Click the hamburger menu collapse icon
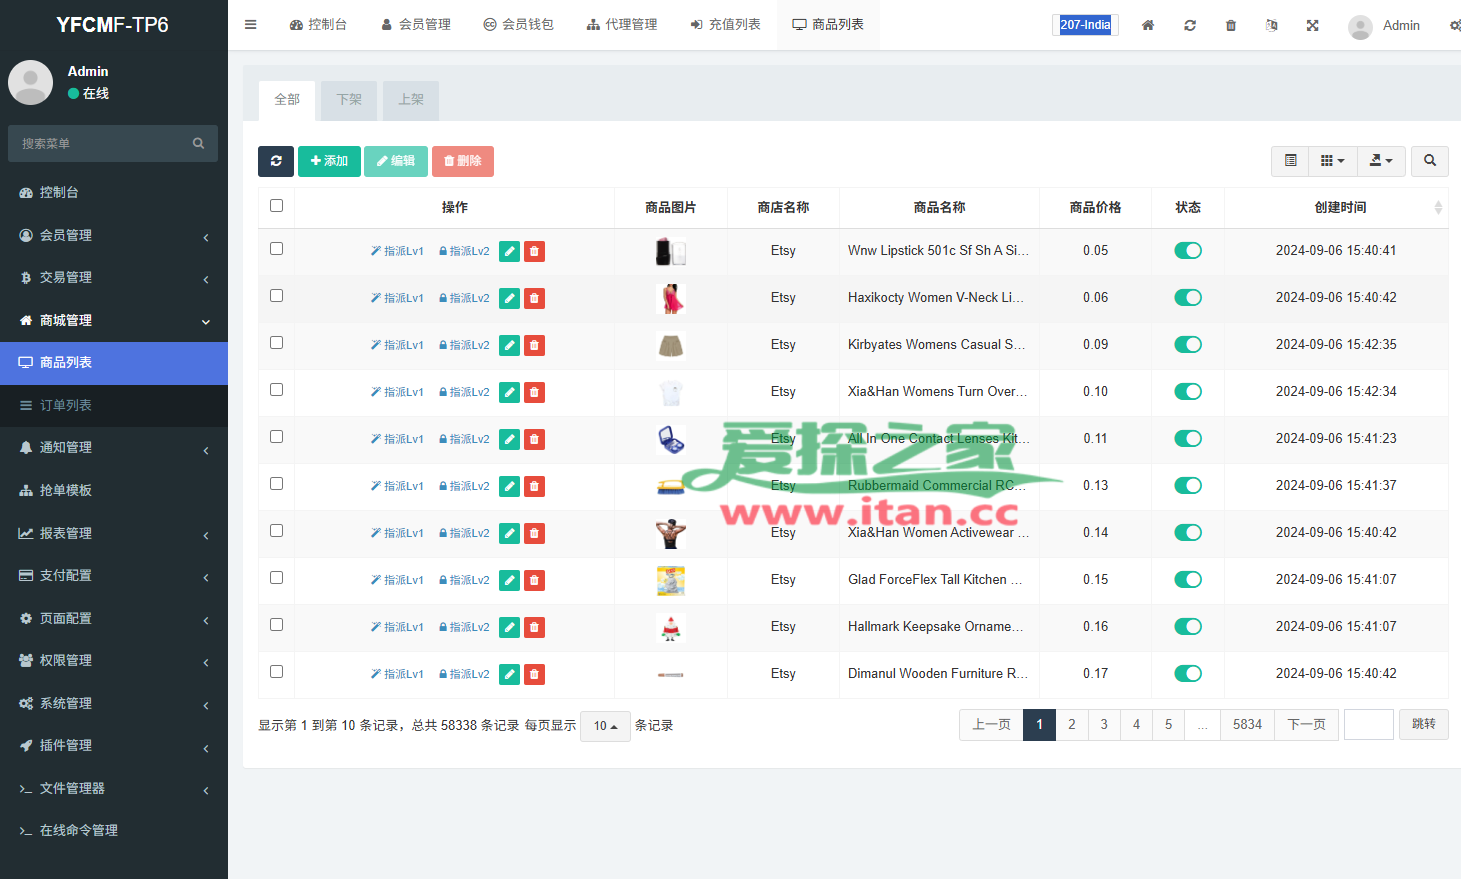Image resolution: width=1461 pixels, height=879 pixels. pyautogui.click(x=251, y=25)
